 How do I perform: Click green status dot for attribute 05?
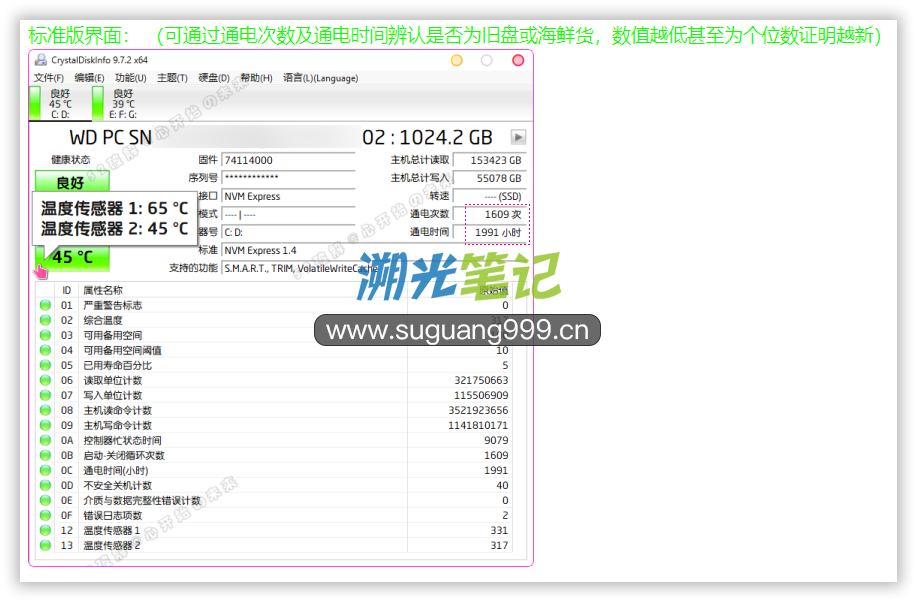45,365
